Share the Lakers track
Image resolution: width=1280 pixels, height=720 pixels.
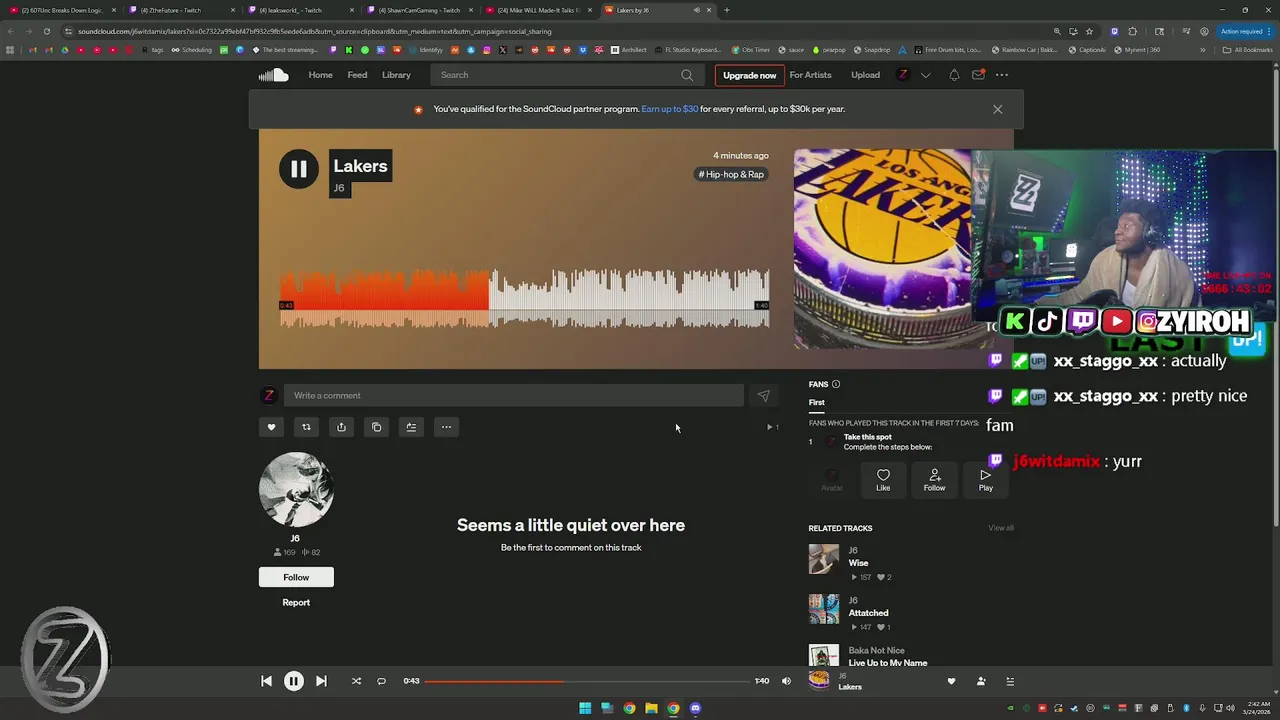point(341,427)
